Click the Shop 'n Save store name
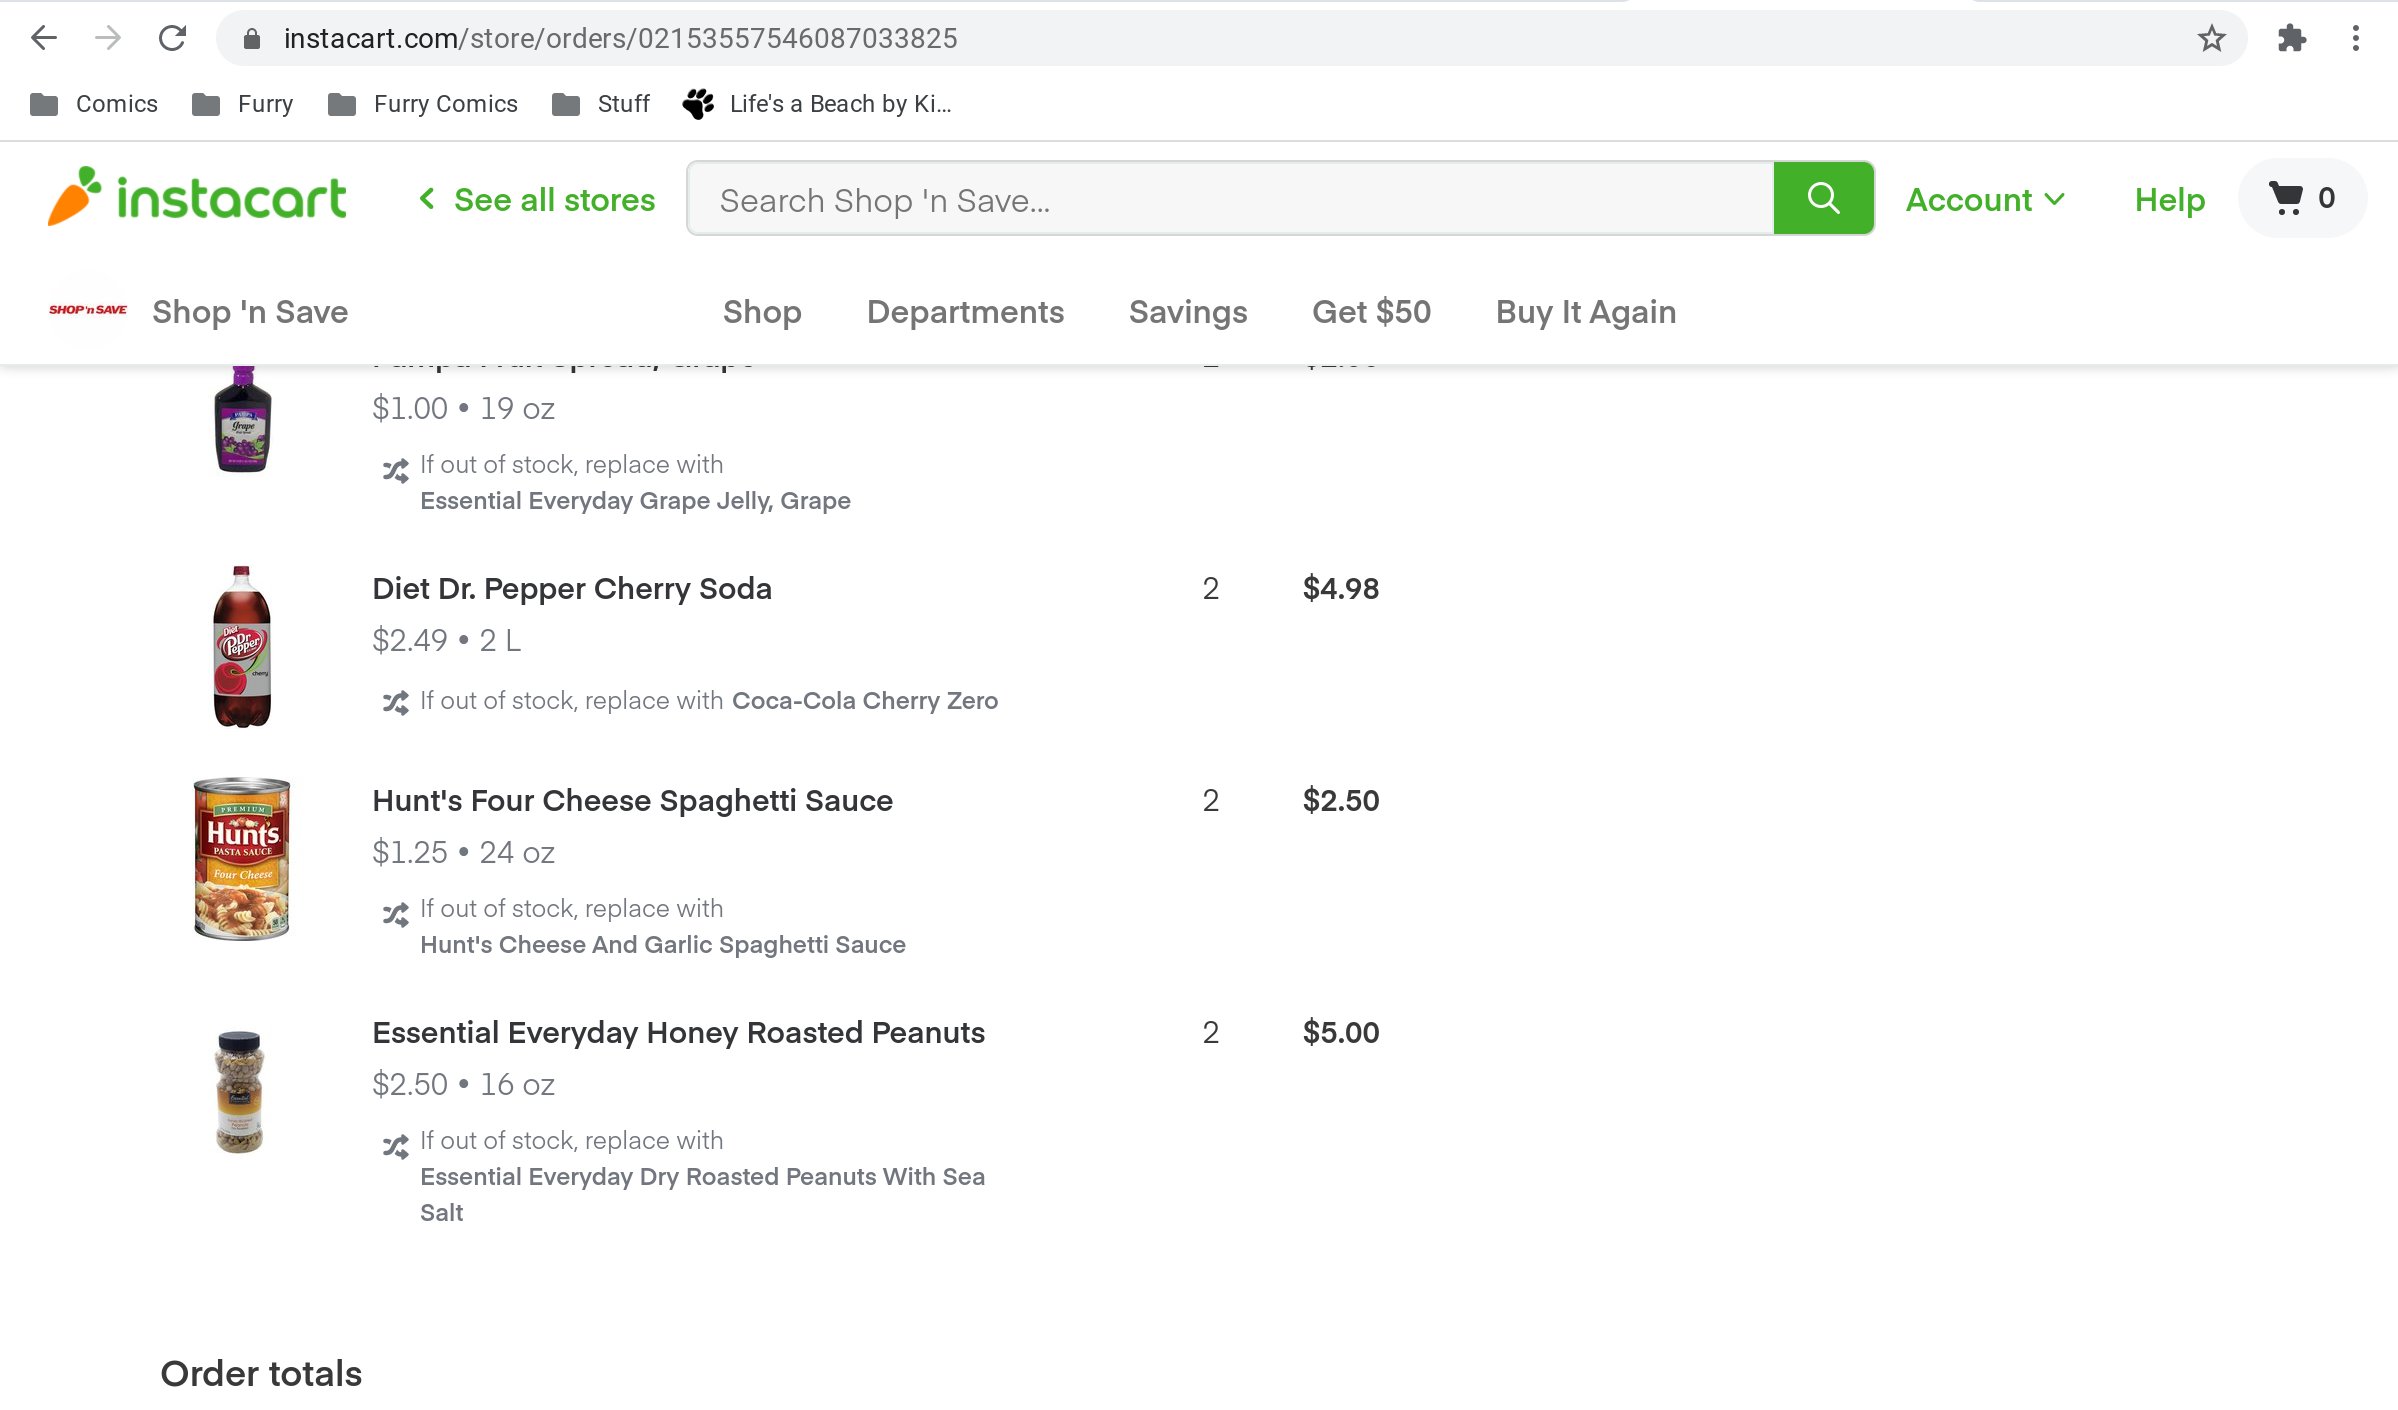 [x=250, y=312]
